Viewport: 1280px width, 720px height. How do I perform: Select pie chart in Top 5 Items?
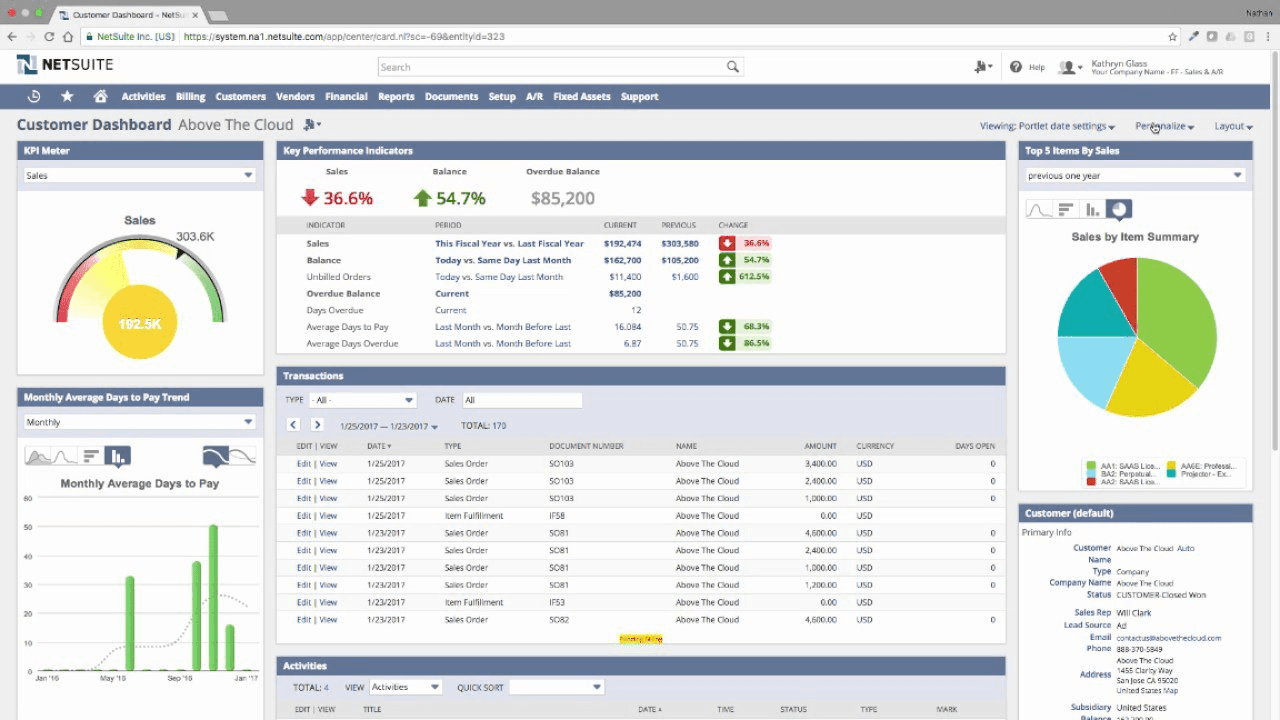[x=1119, y=210]
